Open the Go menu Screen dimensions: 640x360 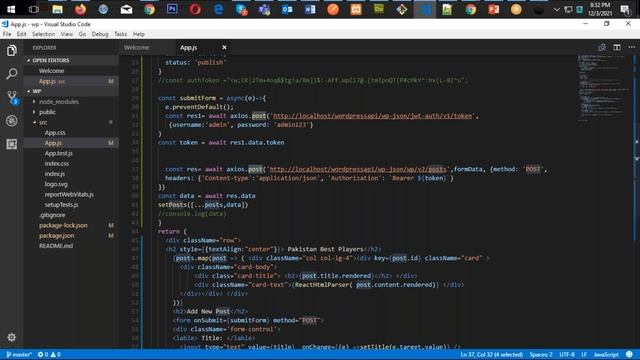coord(82,34)
